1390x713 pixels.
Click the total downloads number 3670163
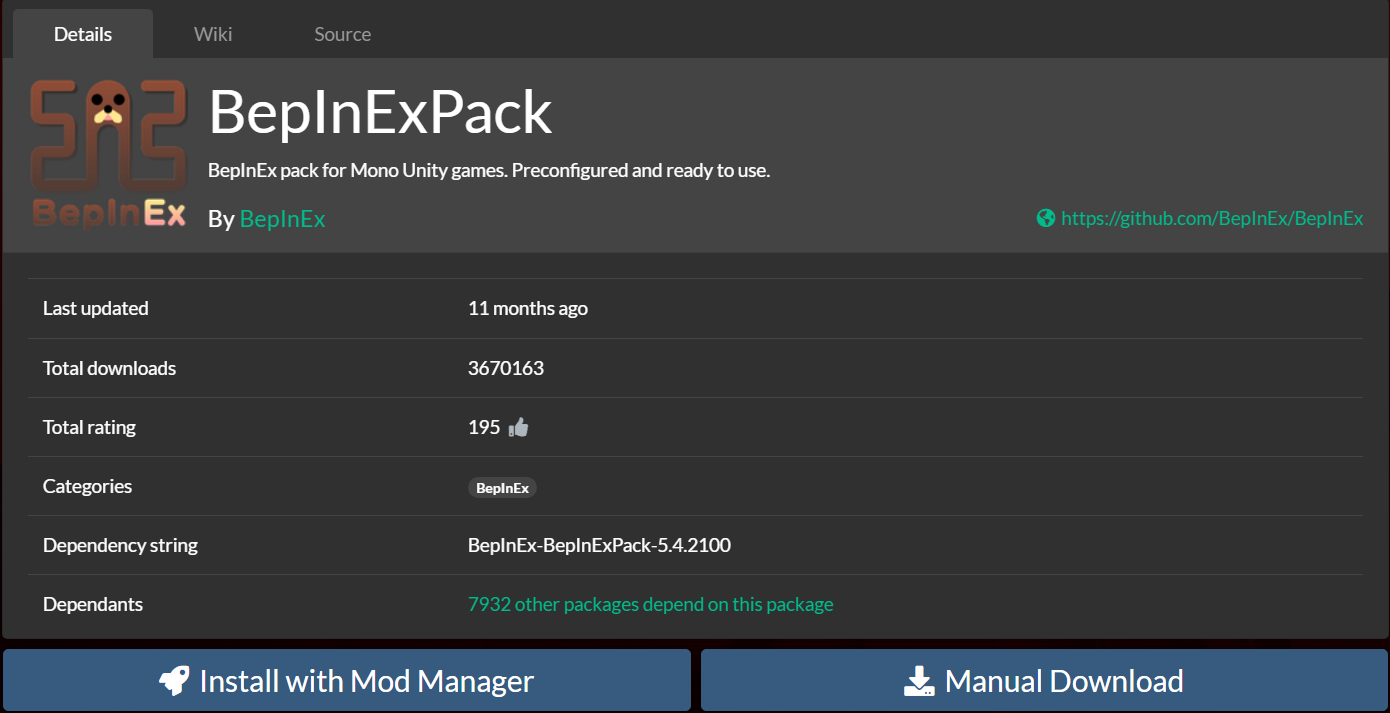(506, 368)
